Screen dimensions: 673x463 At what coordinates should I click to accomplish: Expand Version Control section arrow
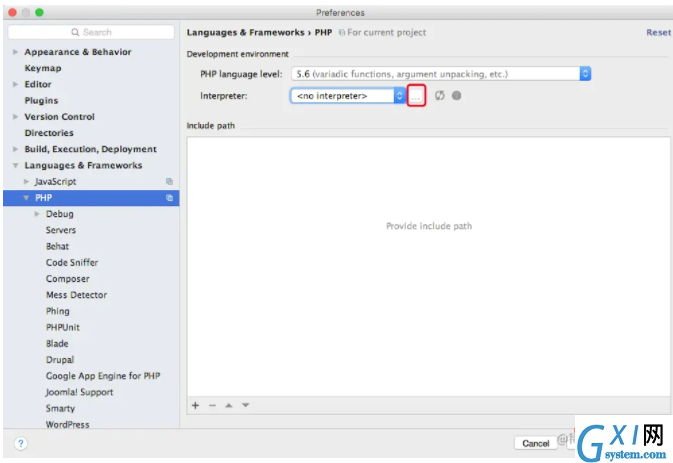click(x=15, y=117)
